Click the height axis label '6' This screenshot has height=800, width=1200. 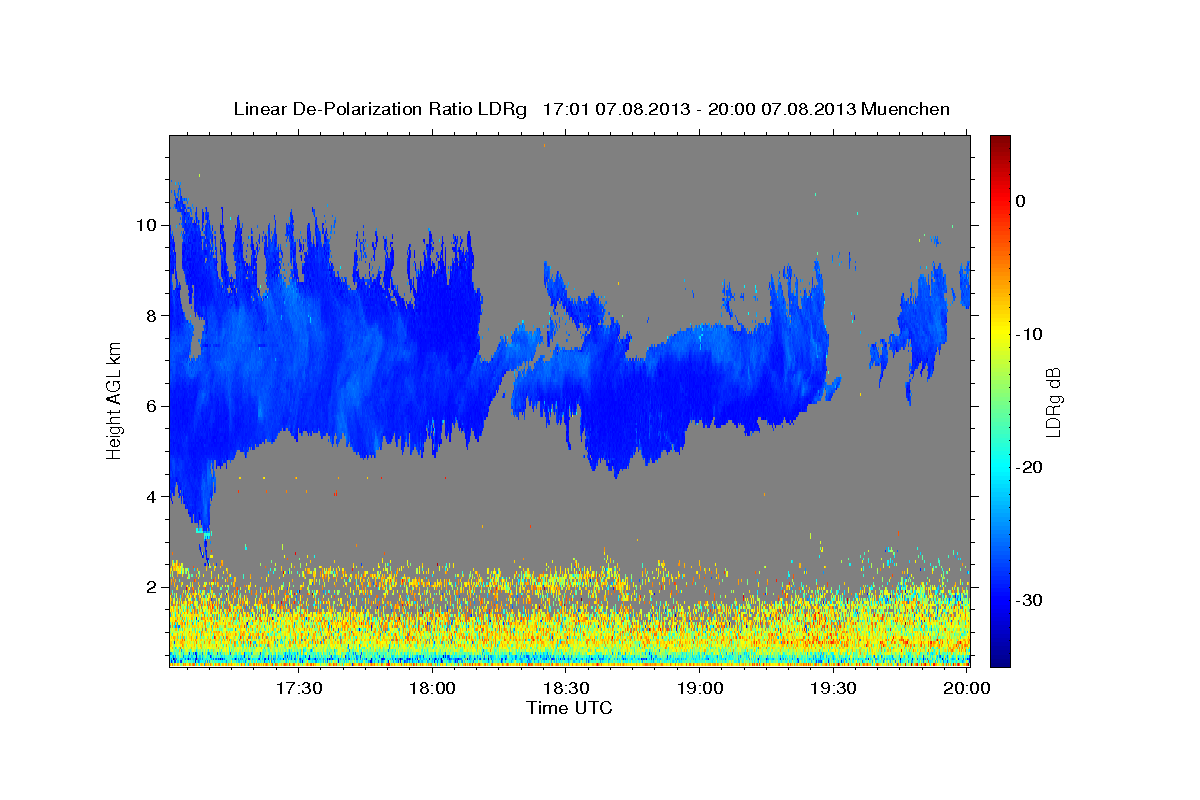[152, 406]
